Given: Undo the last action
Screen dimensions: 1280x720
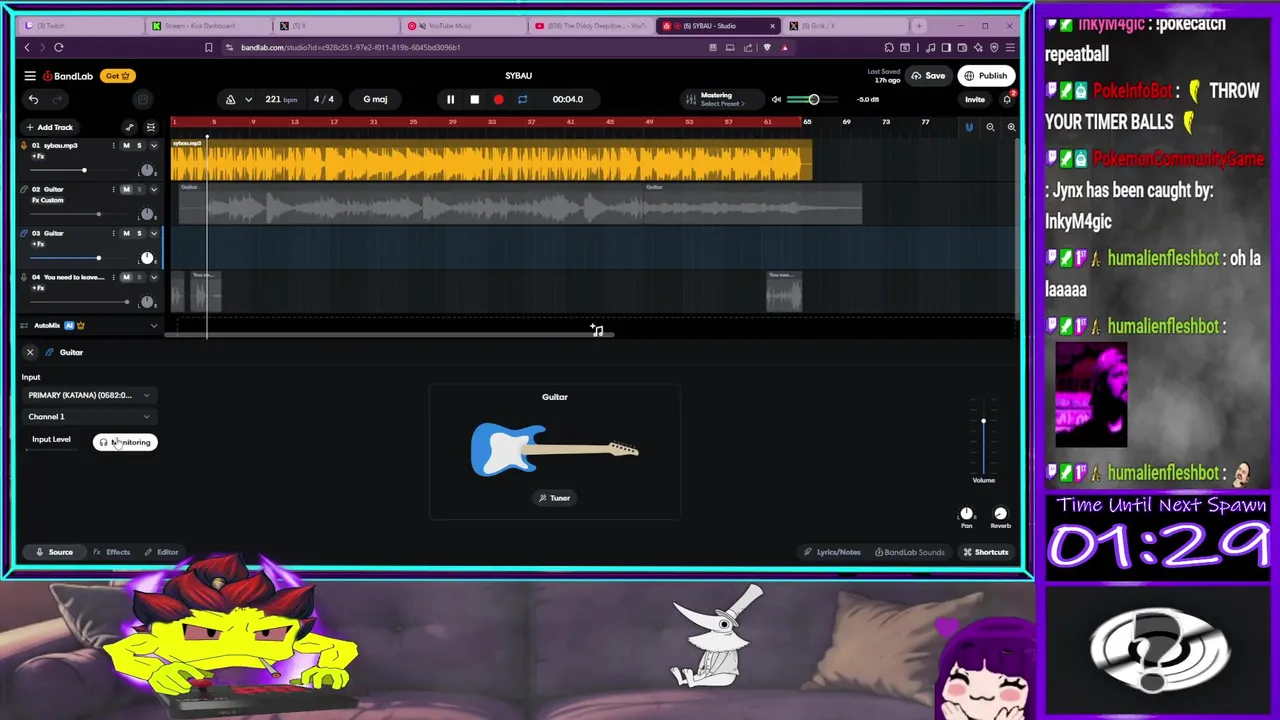Looking at the screenshot, I should (33, 99).
